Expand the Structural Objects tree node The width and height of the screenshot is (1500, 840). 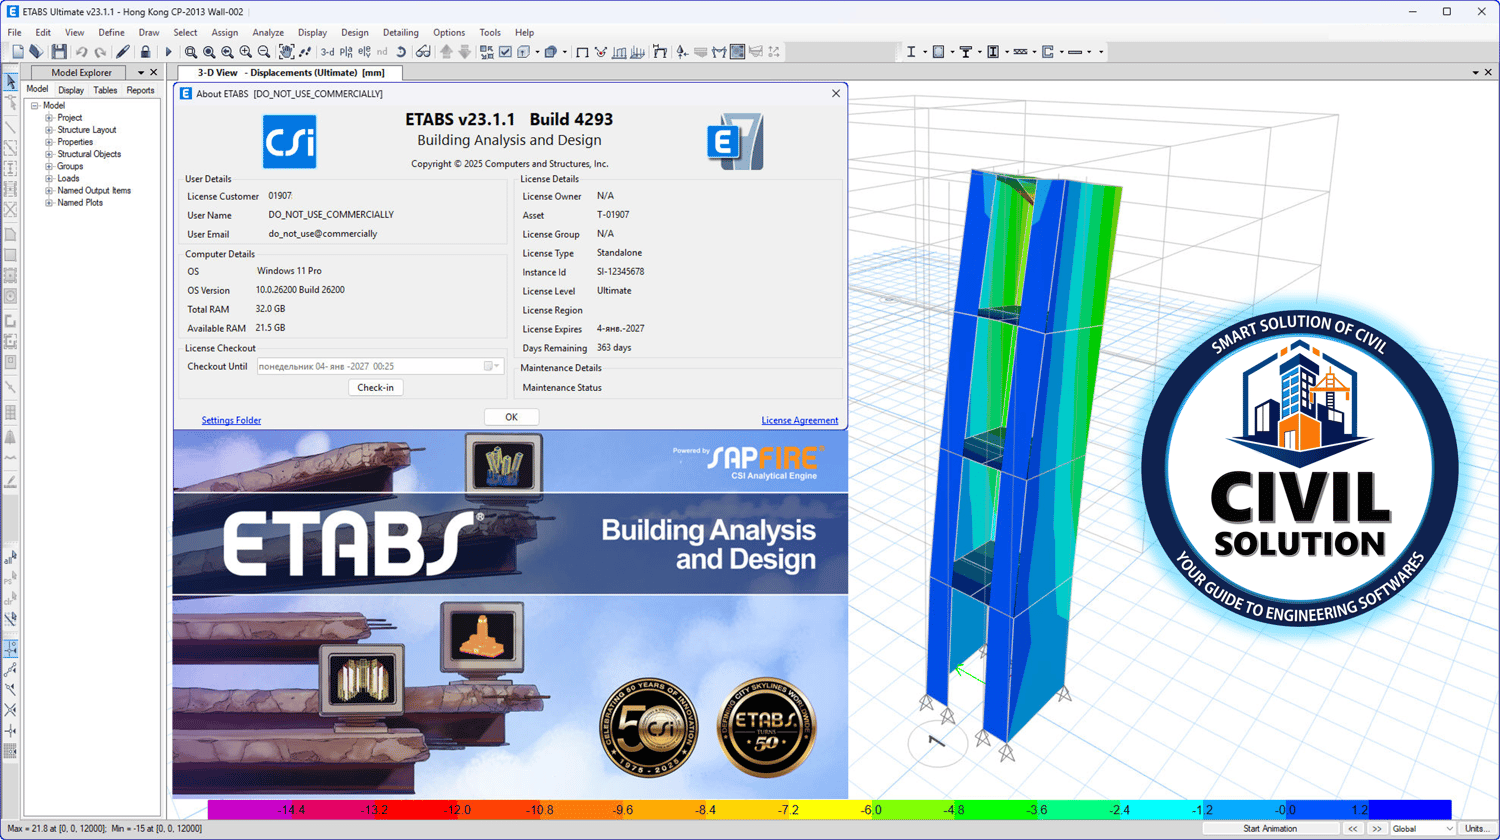[49, 154]
